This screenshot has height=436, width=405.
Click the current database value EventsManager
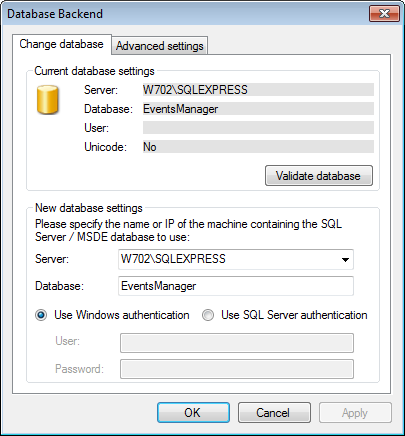(x=258, y=109)
